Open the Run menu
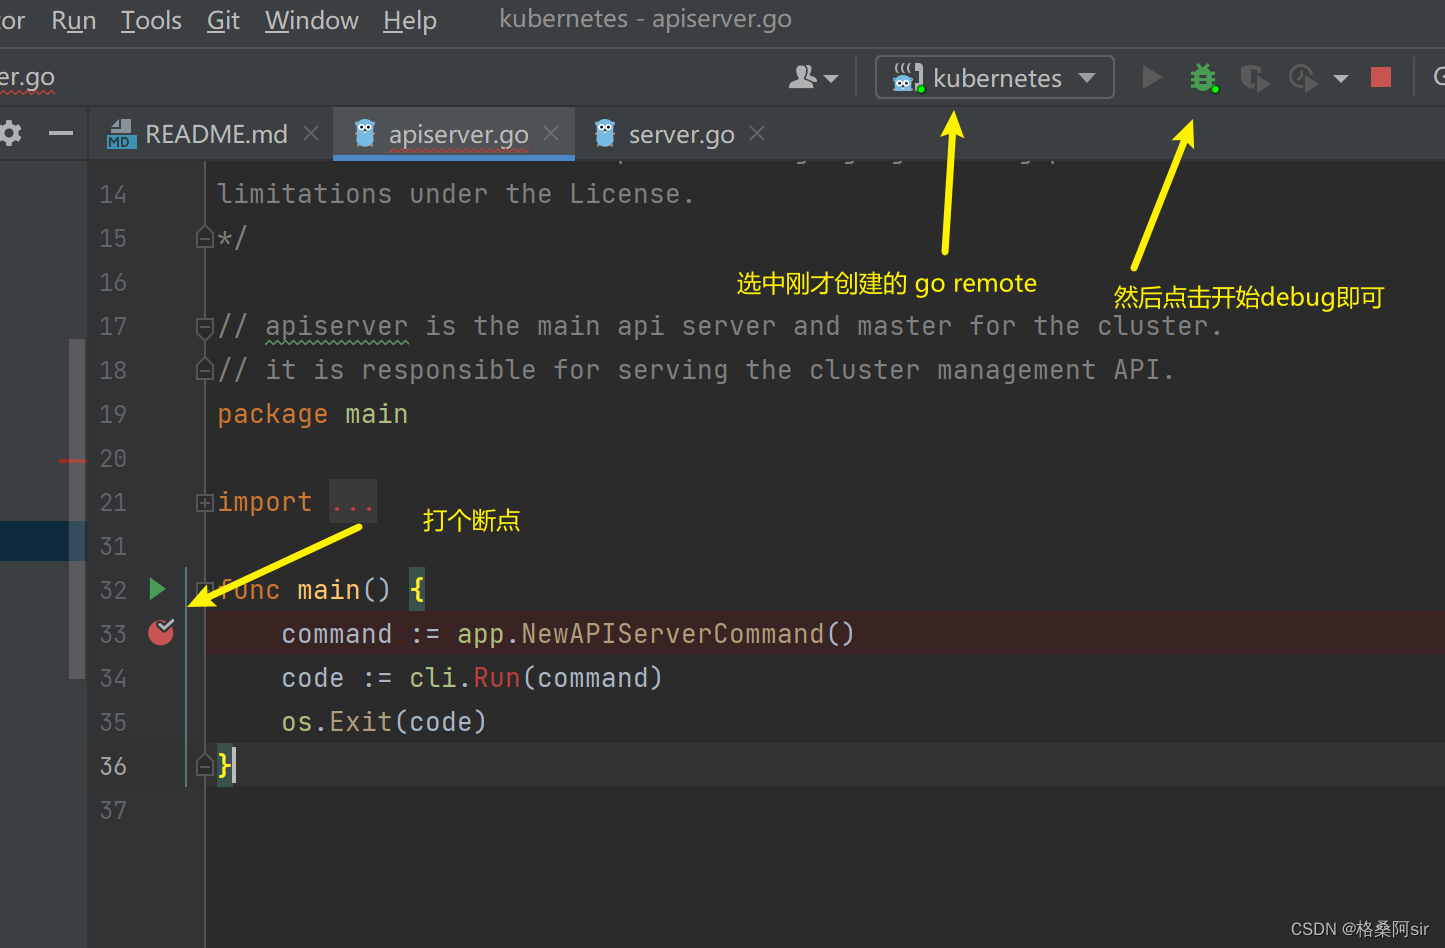 [73, 20]
